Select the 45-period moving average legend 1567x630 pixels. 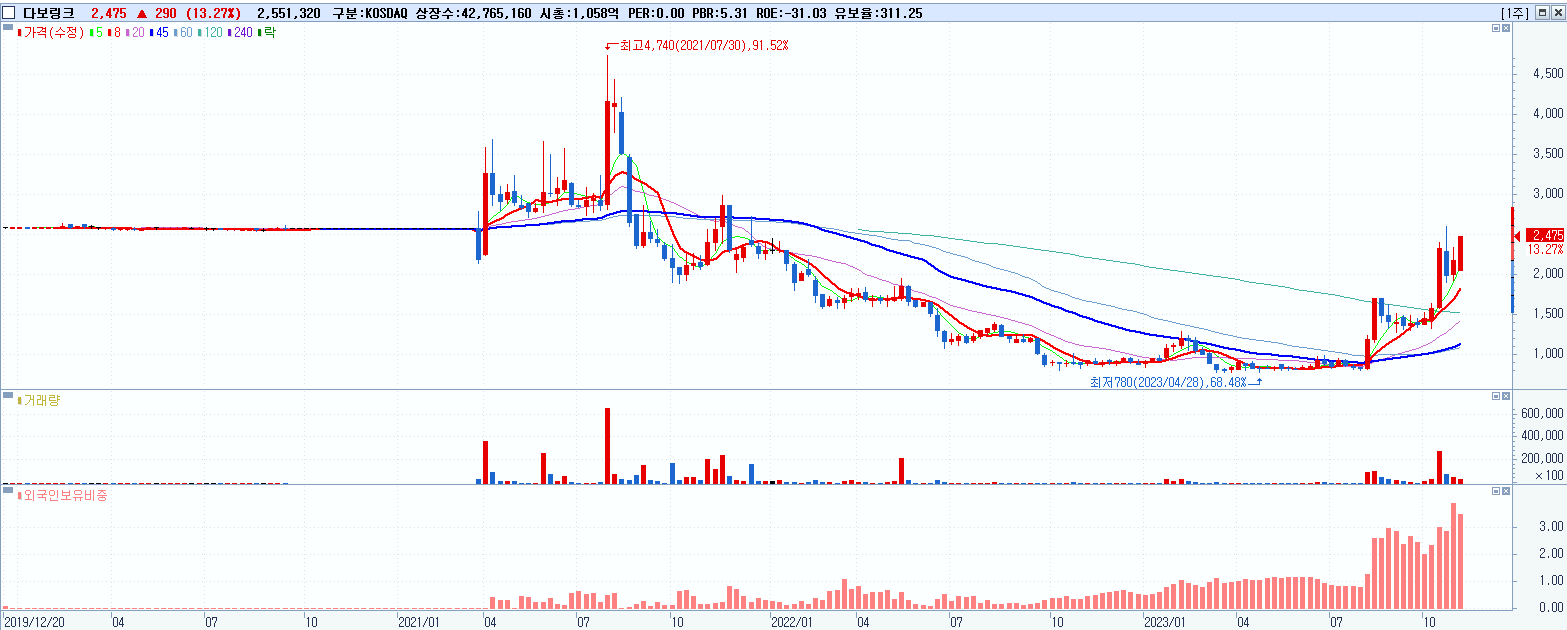point(159,33)
